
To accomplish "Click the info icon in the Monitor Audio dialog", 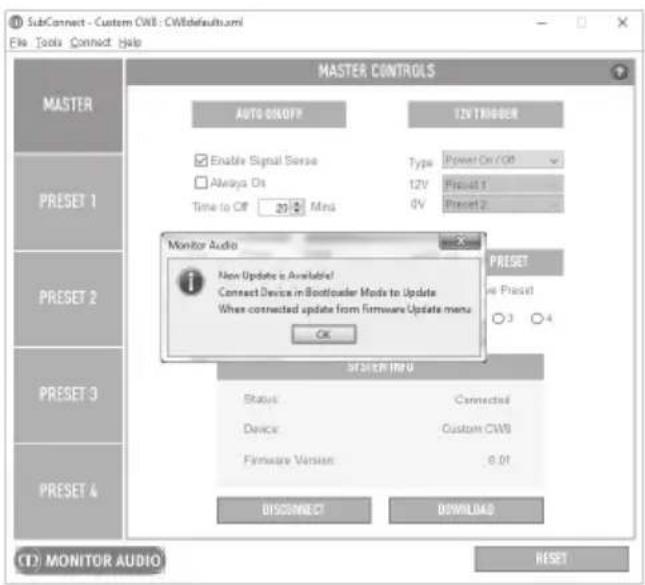I will tap(190, 282).
